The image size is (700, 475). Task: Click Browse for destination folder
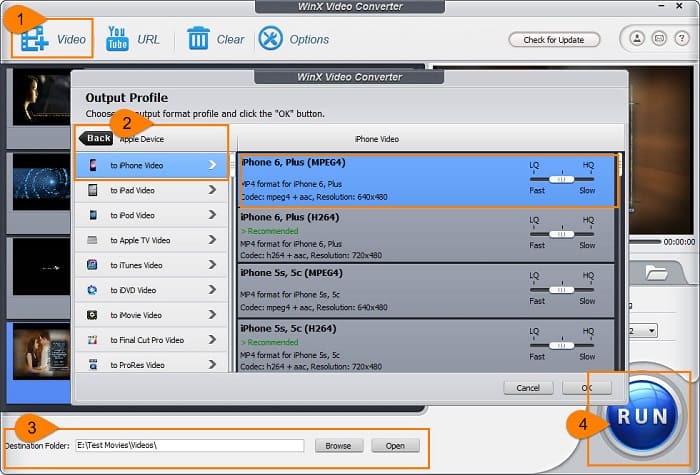click(x=339, y=446)
